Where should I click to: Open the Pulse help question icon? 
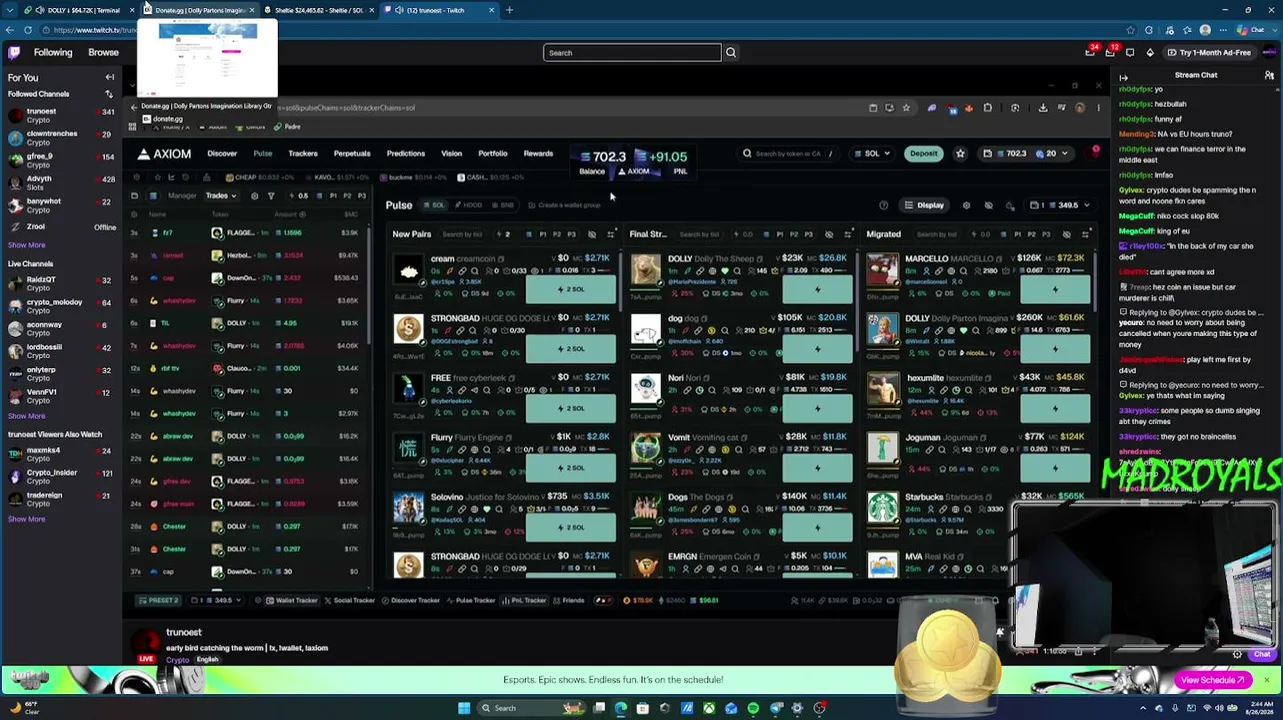point(883,205)
